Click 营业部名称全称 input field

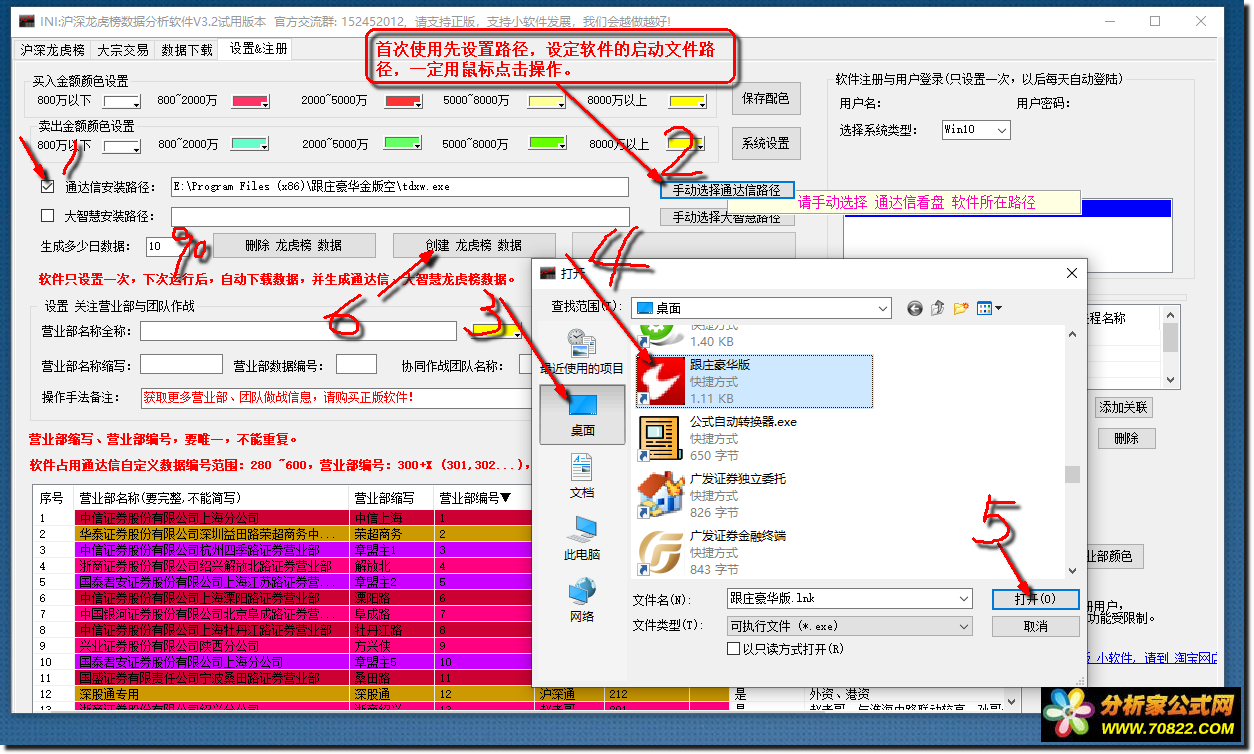299,331
